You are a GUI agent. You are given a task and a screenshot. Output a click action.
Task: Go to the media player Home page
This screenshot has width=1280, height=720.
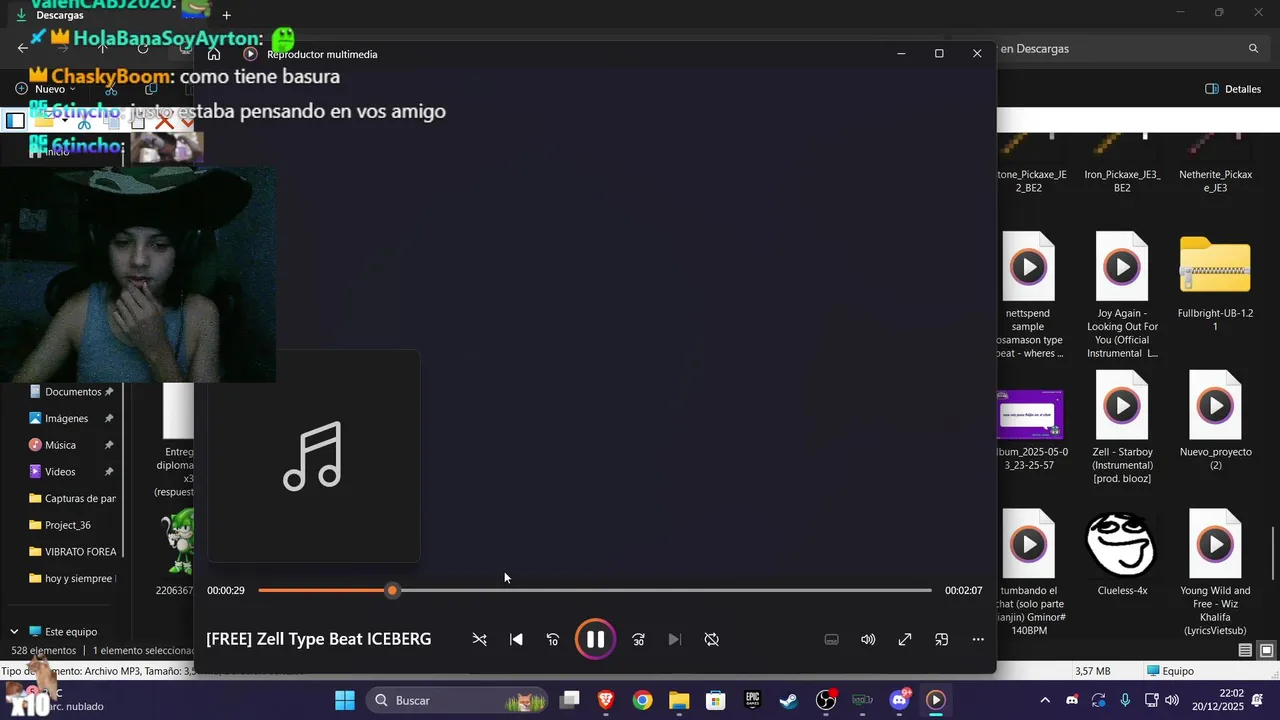(x=214, y=54)
